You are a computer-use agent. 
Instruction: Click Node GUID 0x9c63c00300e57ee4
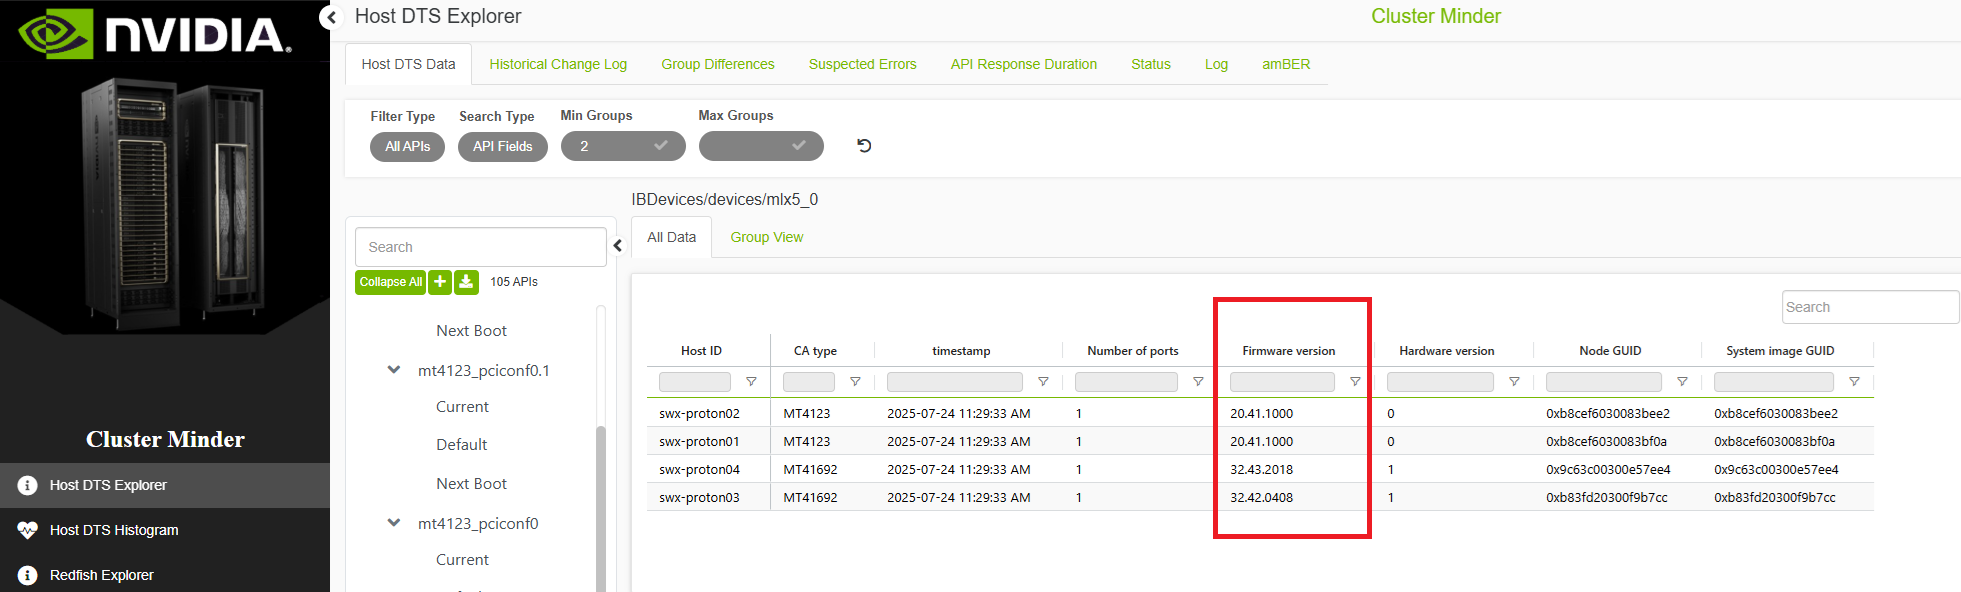1608,469
